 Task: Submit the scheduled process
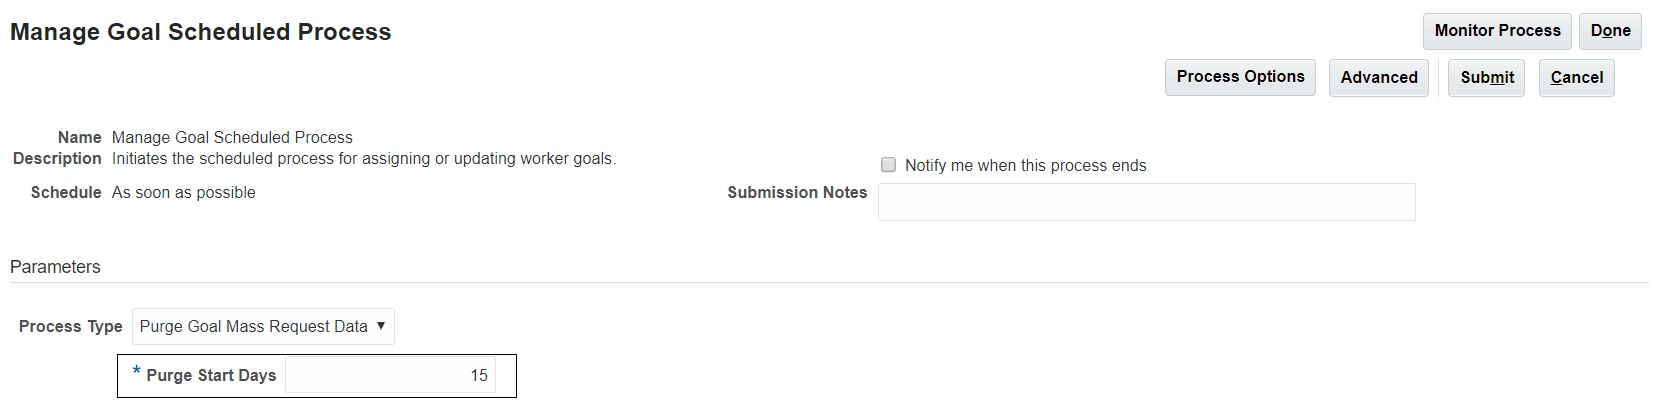point(1486,78)
